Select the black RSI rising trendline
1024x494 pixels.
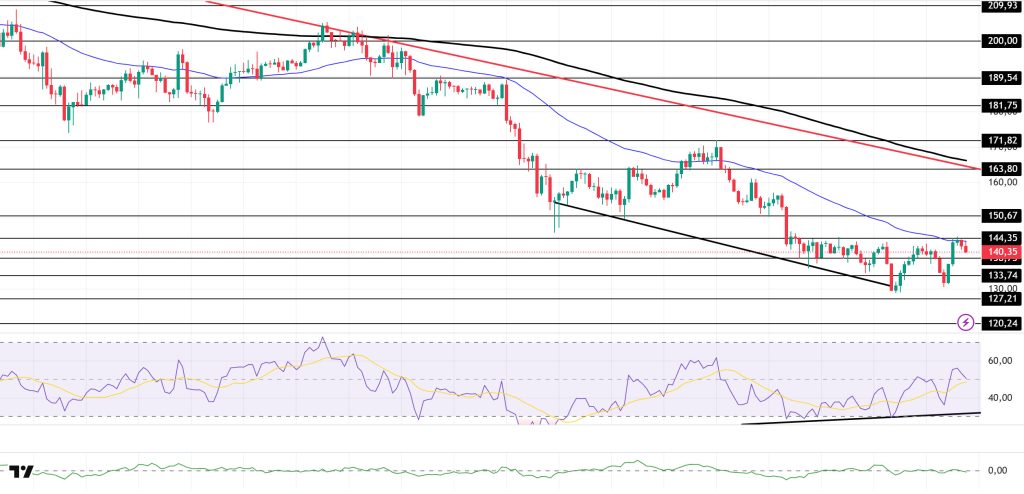[860, 417]
